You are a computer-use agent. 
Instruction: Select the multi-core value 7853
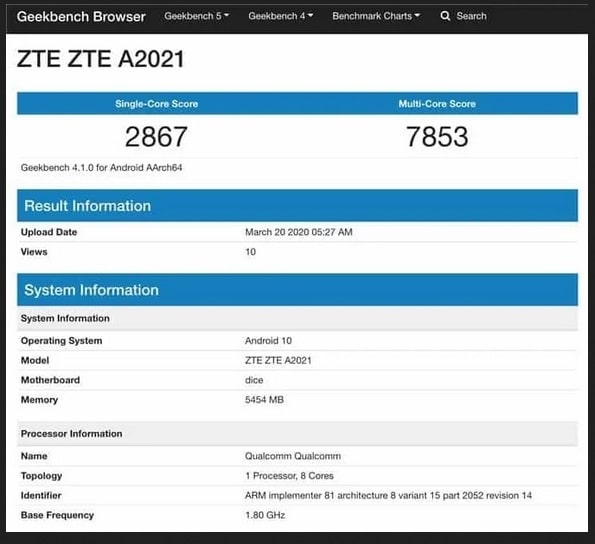[437, 137]
